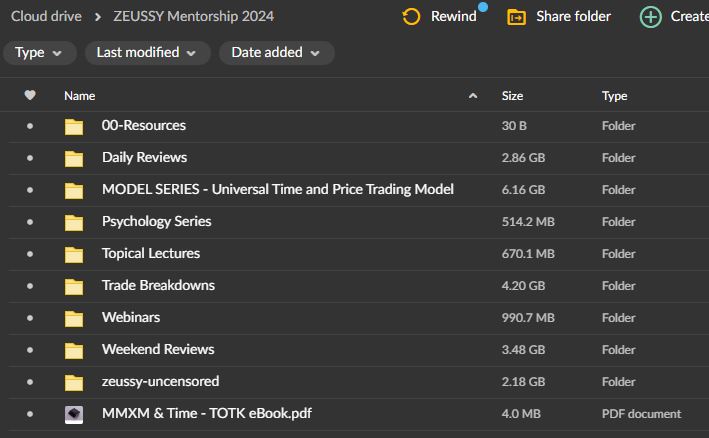Toggle favorite dot for Psychology Series
This screenshot has width=709, height=438.
[30, 222]
